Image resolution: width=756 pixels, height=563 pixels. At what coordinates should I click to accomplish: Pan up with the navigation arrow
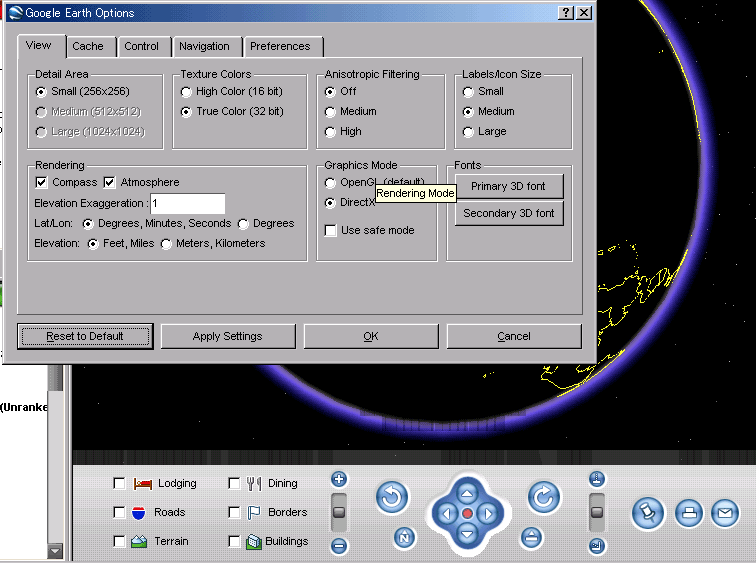click(467, 494)
